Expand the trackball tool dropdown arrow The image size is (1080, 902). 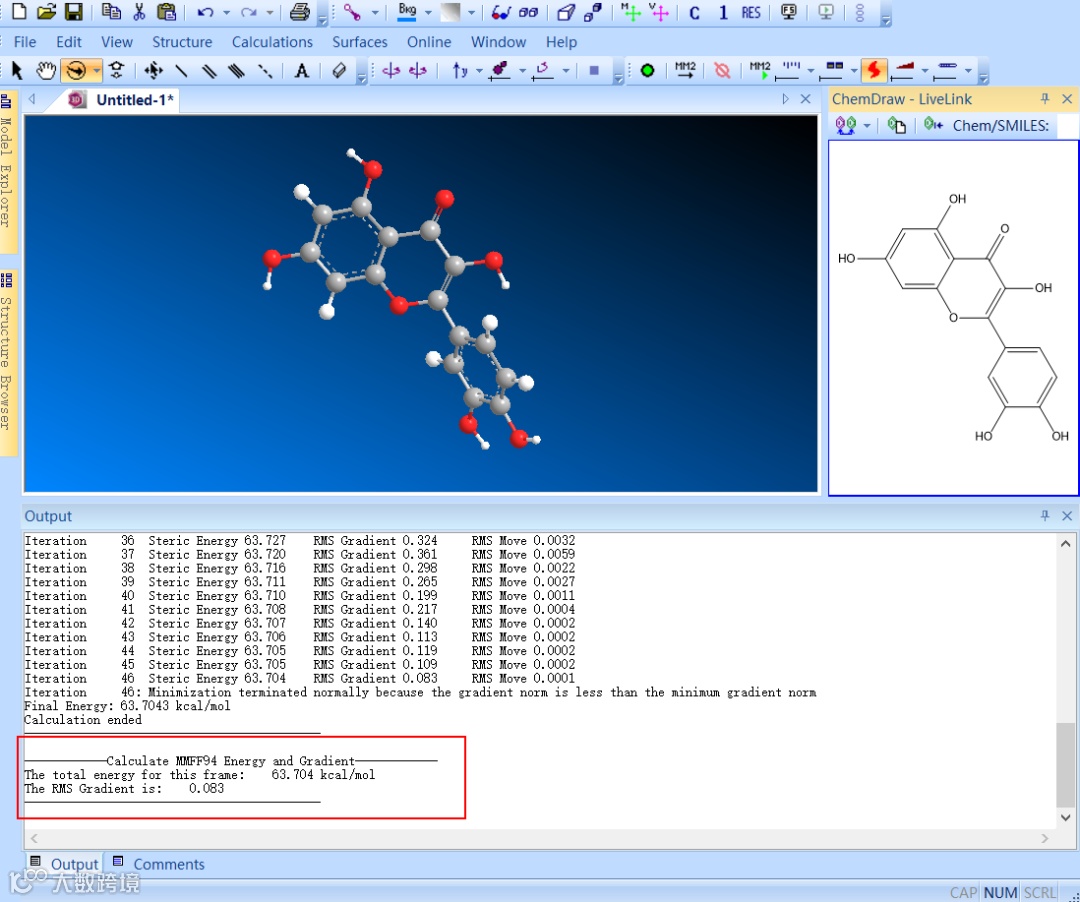(96, 70)
